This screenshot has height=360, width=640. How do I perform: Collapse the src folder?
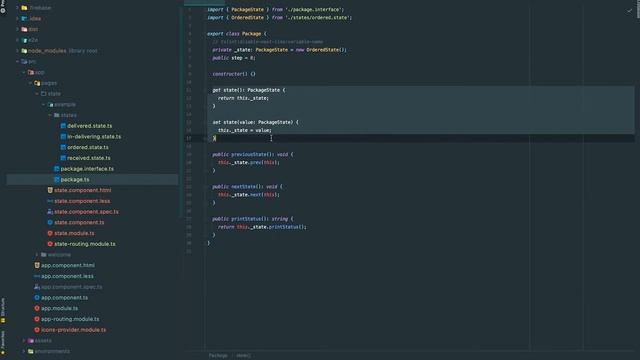(17, 61)
